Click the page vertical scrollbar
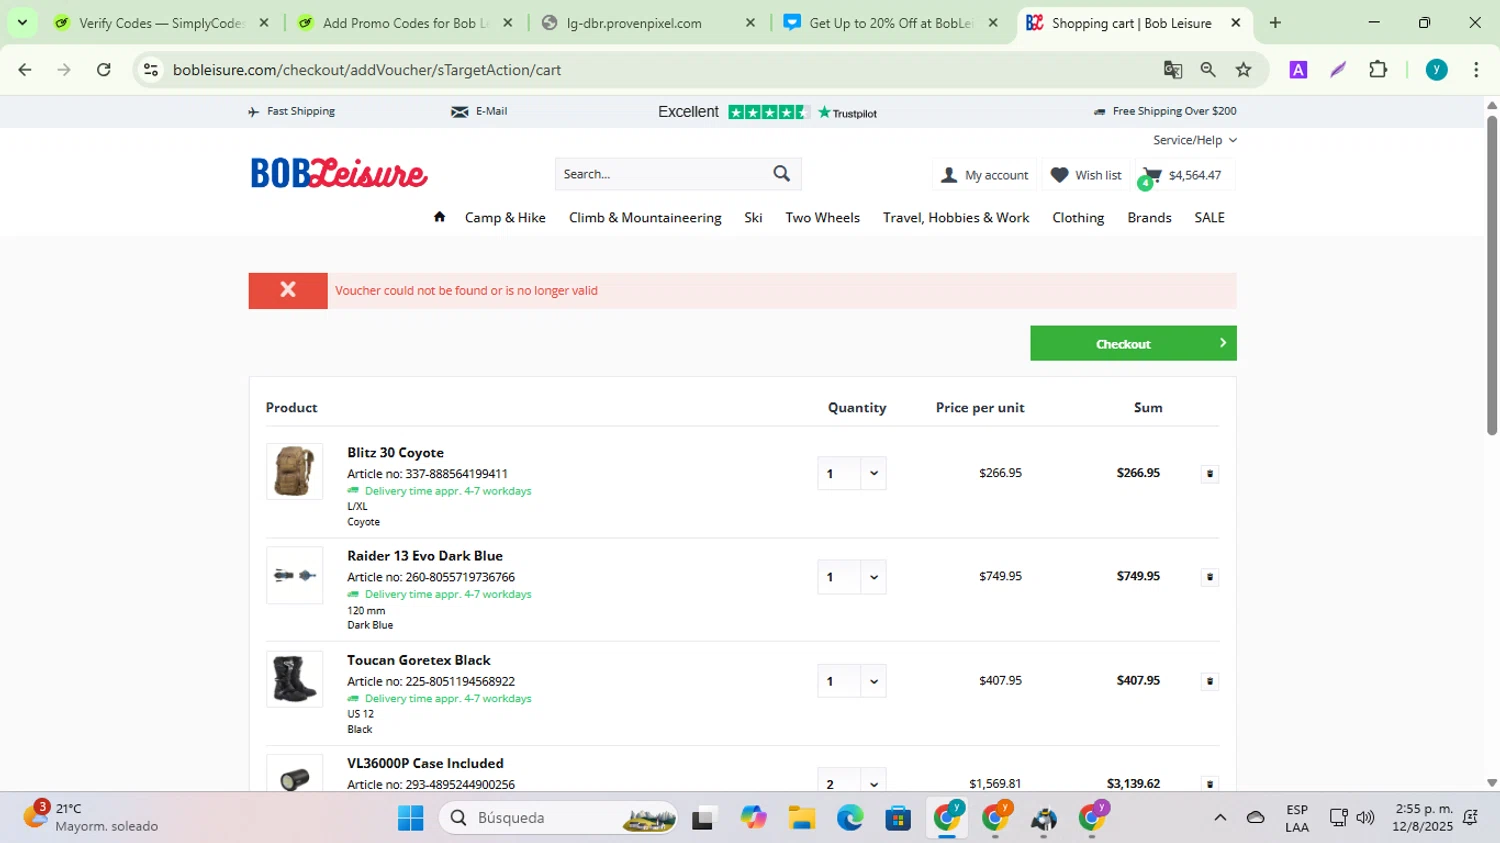The width and height of the screenshot is (1500, 843). [x=1492, y=275]
